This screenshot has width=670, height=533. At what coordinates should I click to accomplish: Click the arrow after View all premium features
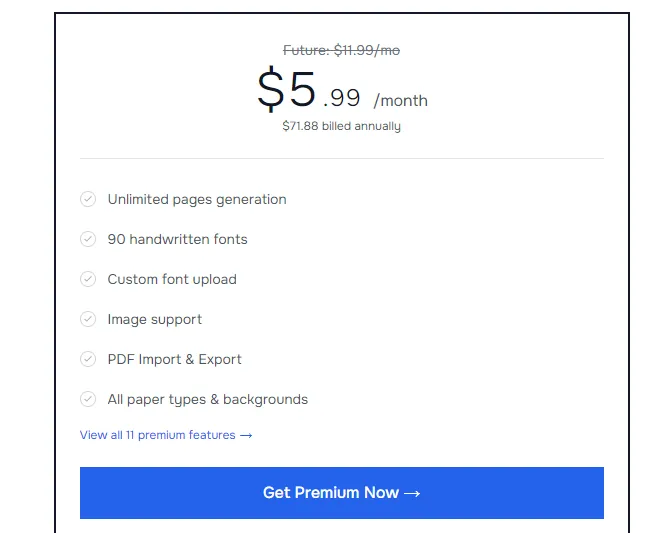tap(246, 435)
